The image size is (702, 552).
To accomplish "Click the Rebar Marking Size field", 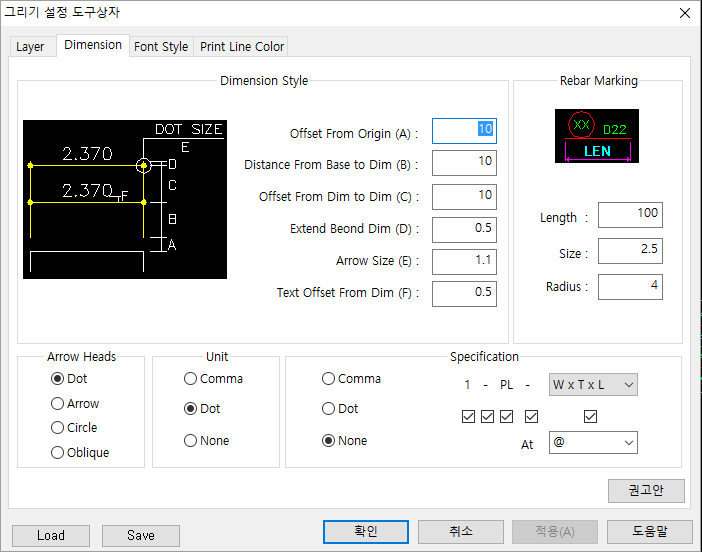I will [630, 251].
